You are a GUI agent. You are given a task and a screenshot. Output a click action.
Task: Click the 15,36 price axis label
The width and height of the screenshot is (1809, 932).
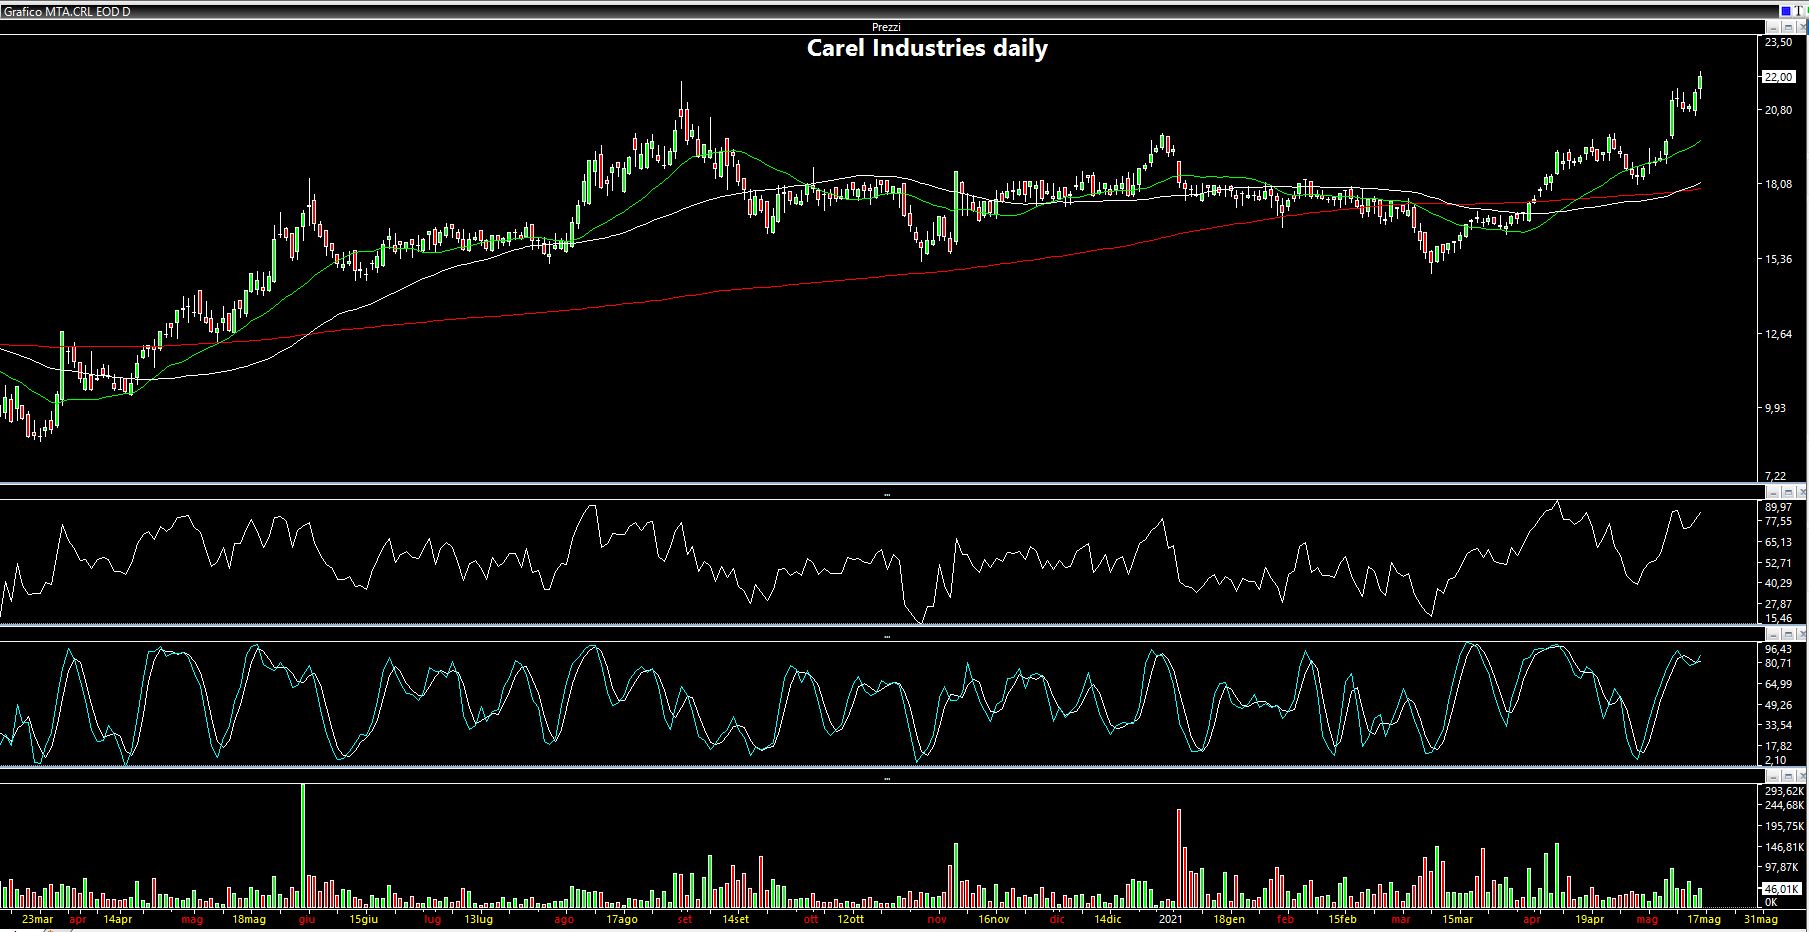(1779, 259)
